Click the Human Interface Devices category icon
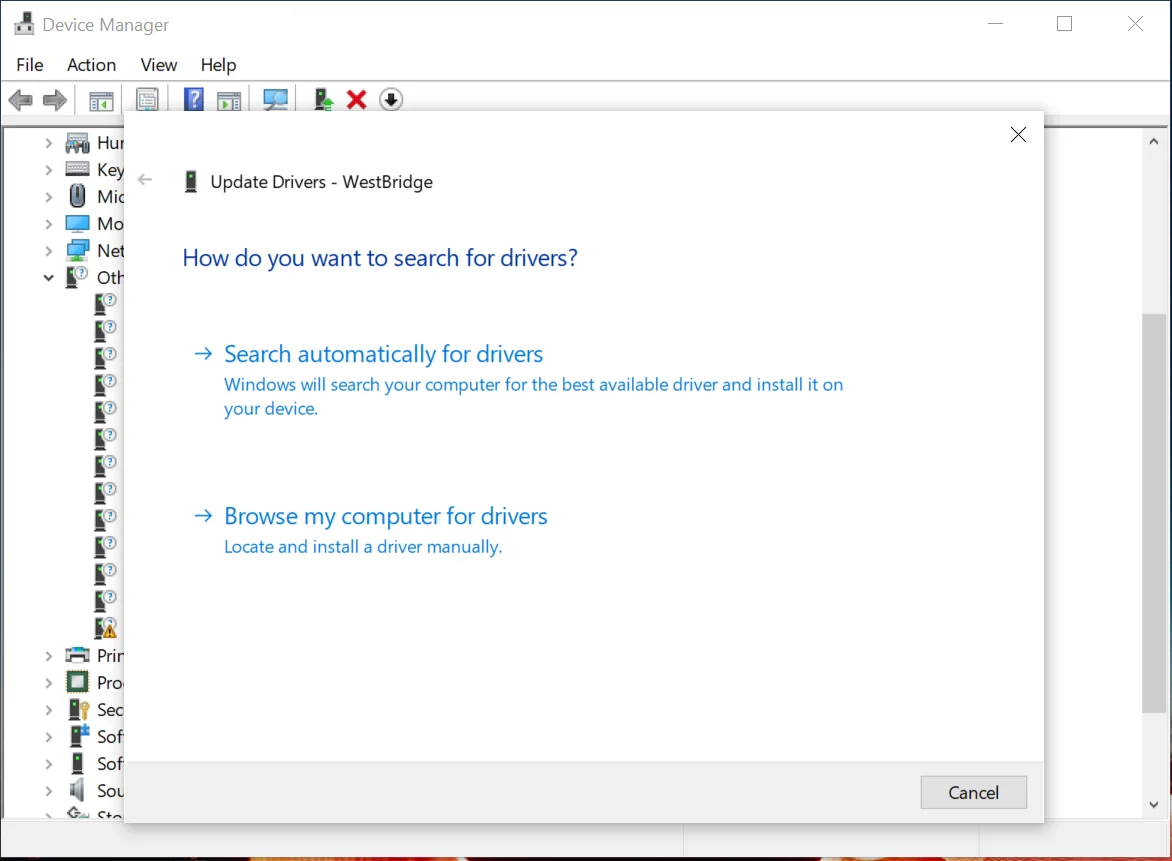1172x861 pixels. 78,142
